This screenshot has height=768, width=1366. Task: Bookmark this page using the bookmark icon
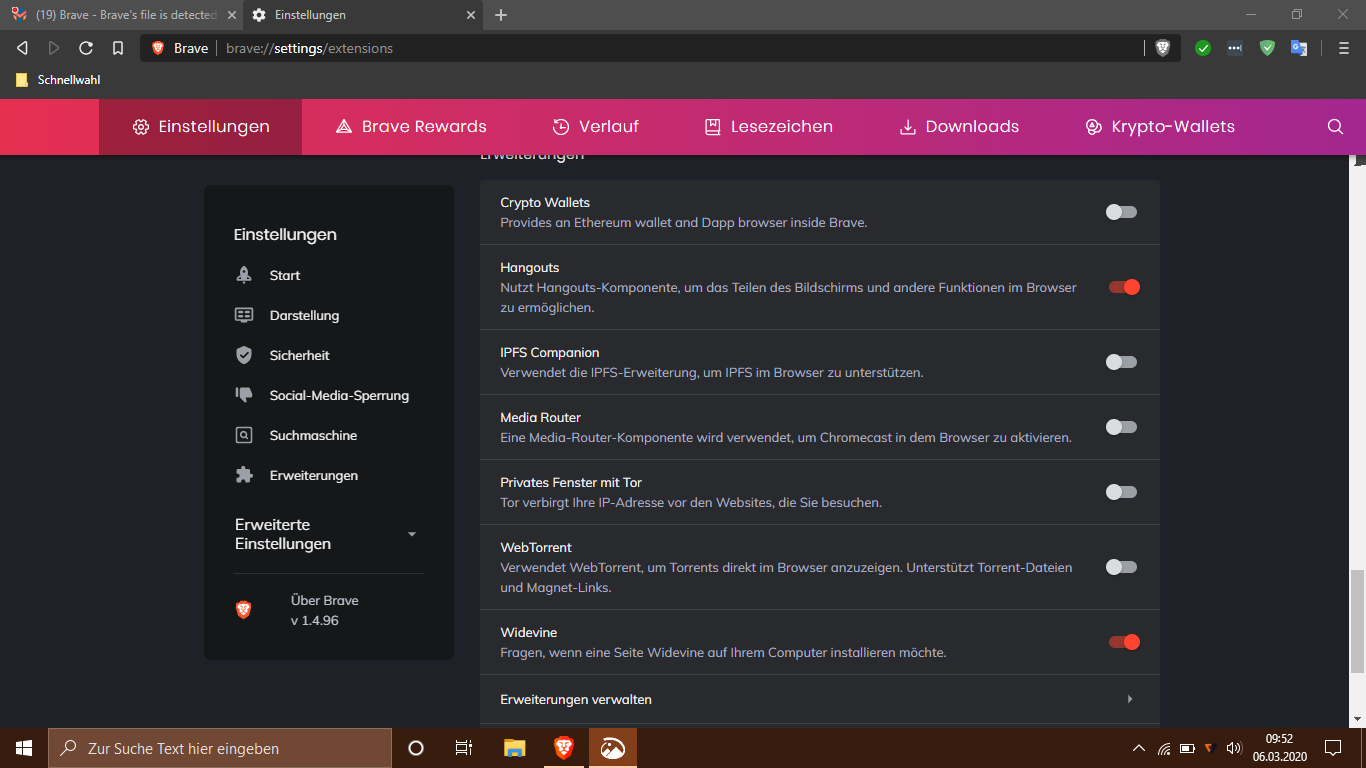(x=118, y=48)
